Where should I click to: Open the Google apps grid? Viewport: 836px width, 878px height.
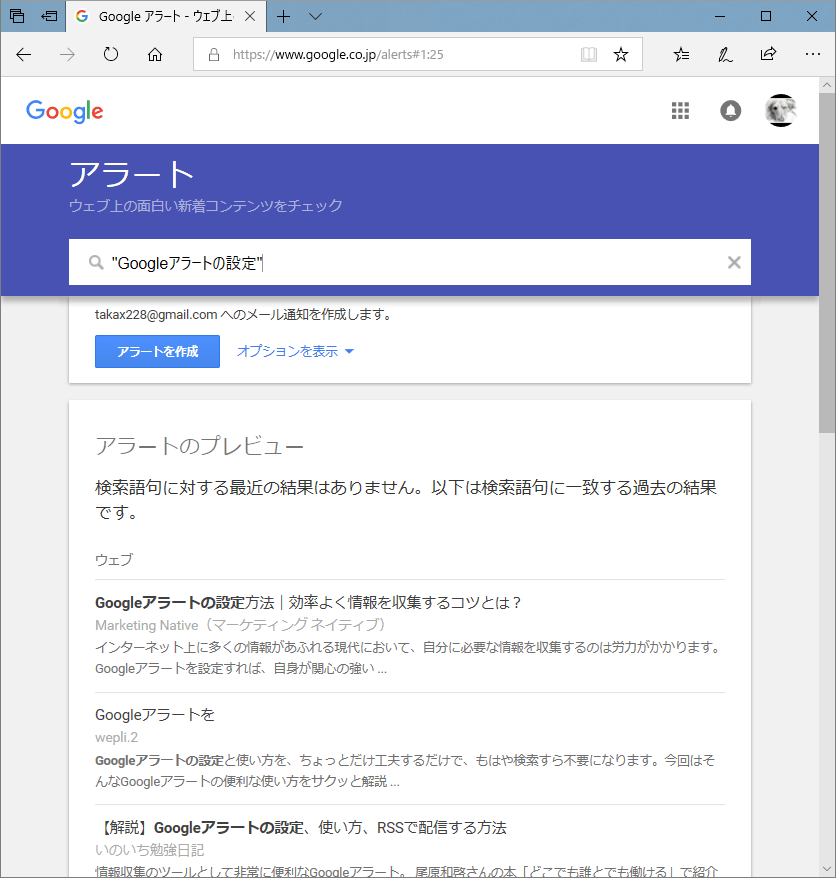tap(681, 111)
